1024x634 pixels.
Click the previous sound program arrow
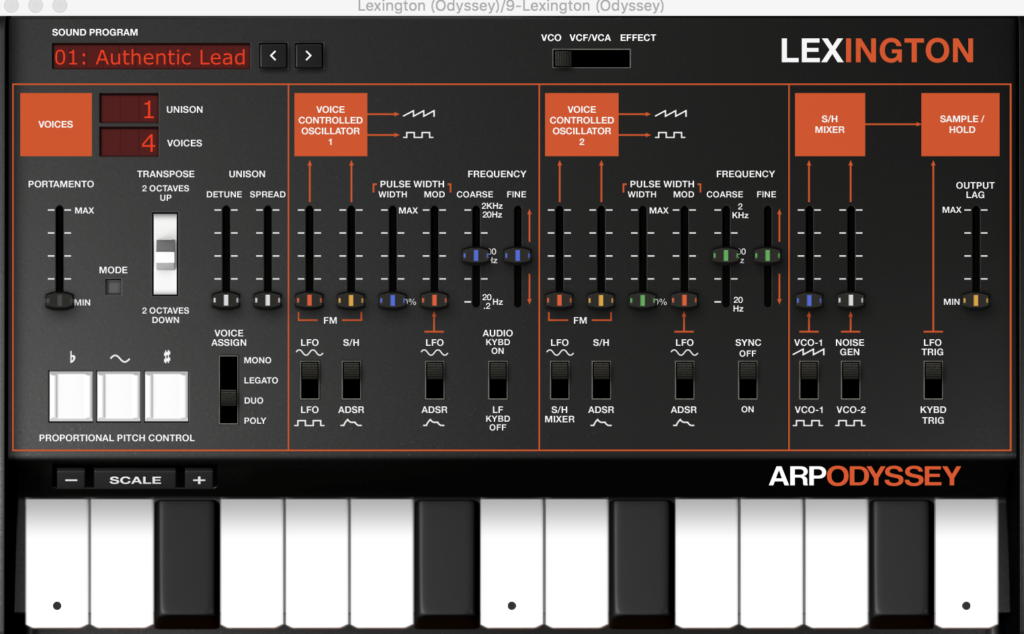click(x=274, y=56)
